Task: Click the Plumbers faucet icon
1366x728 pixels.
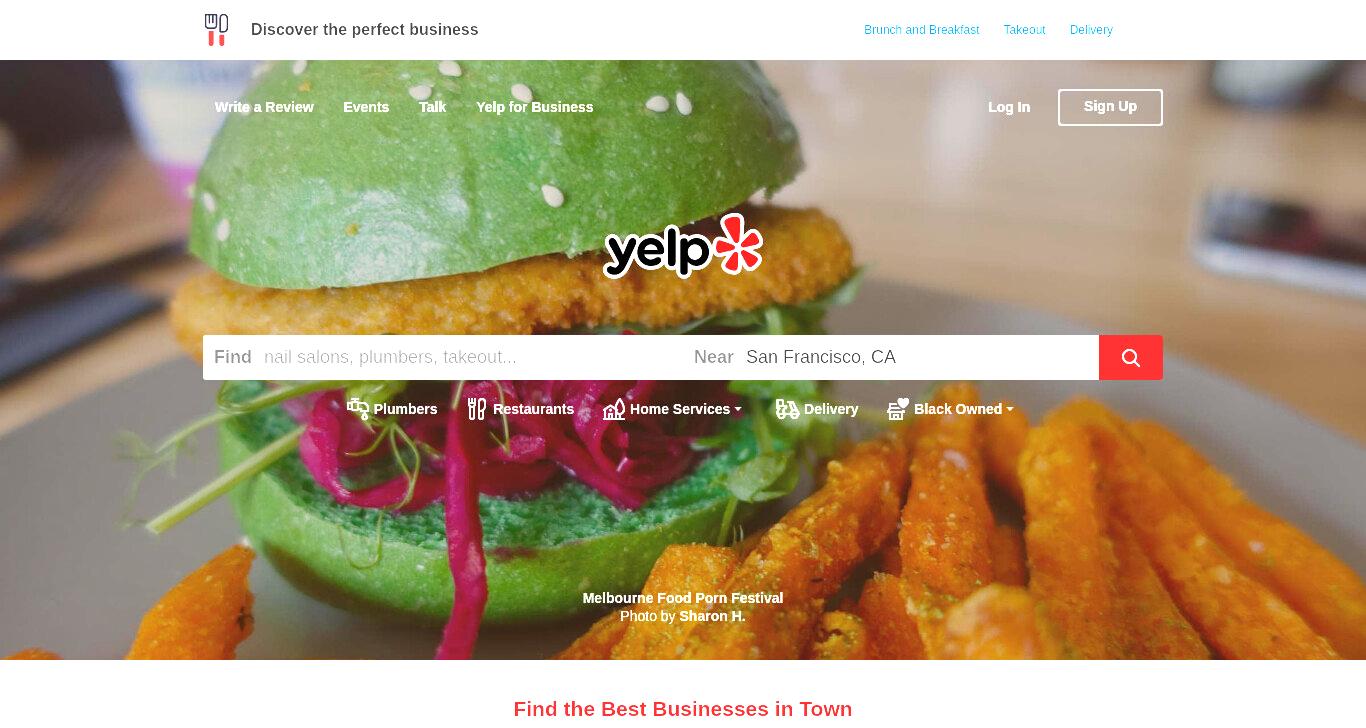Action: click(x=358, y=409)
